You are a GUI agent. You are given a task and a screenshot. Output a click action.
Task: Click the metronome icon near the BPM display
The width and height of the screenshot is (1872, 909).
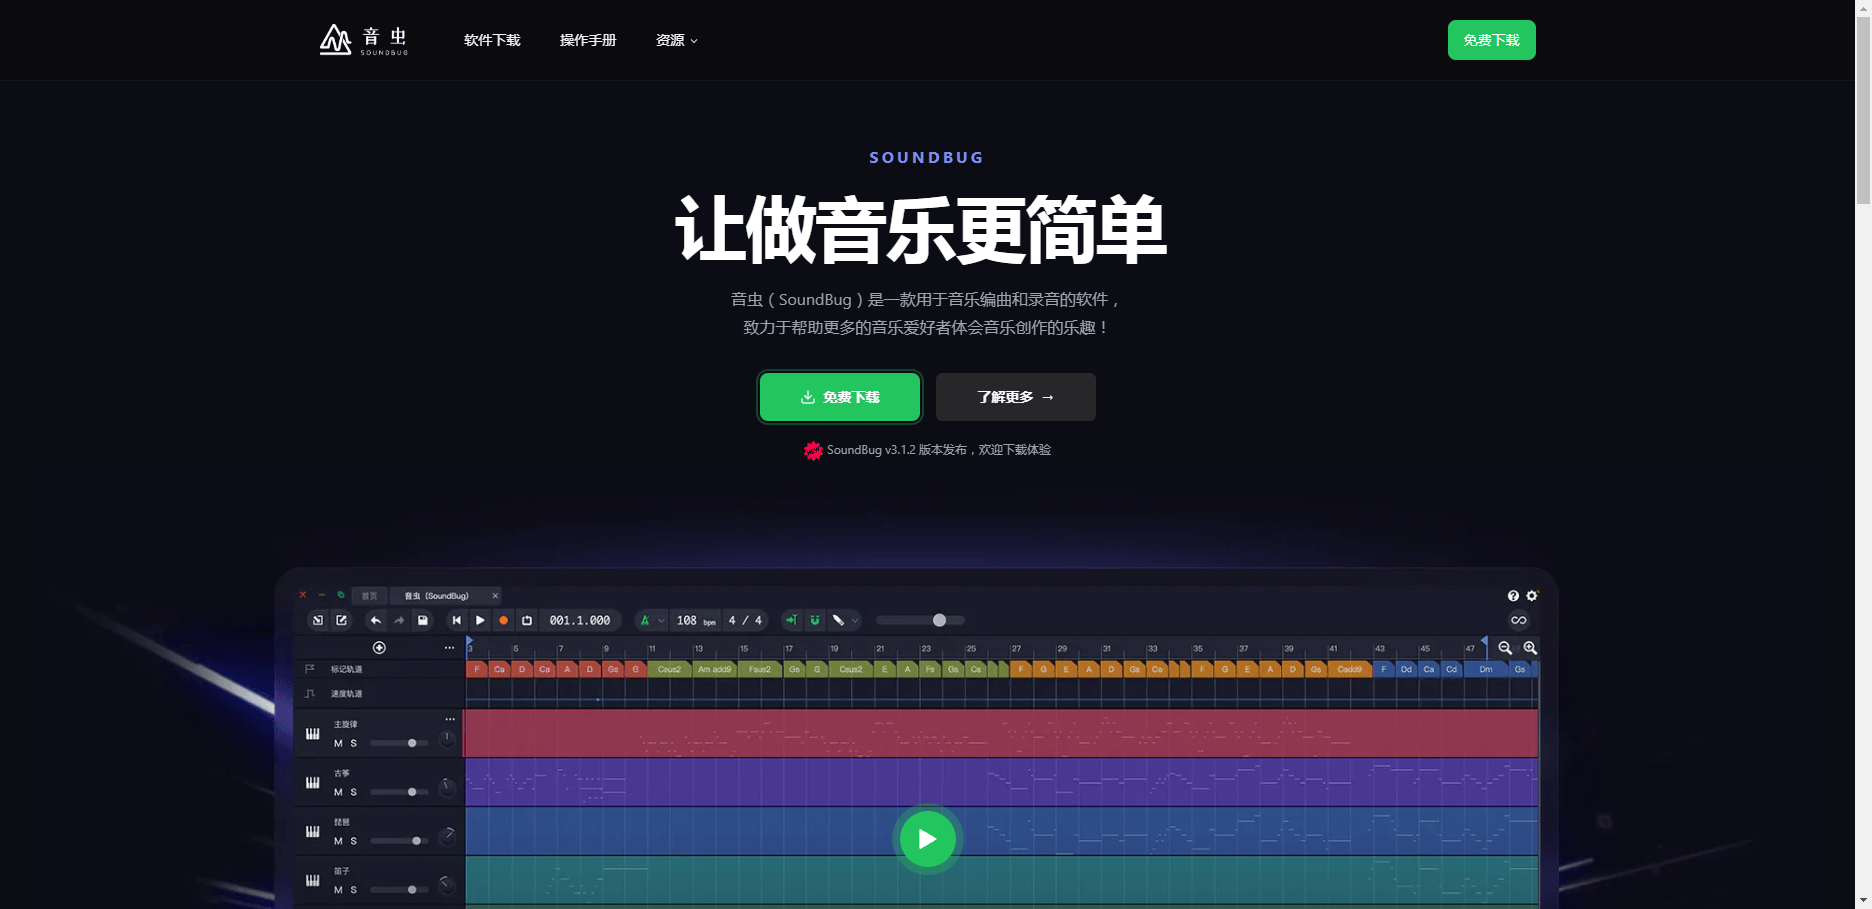pos(645,620)
